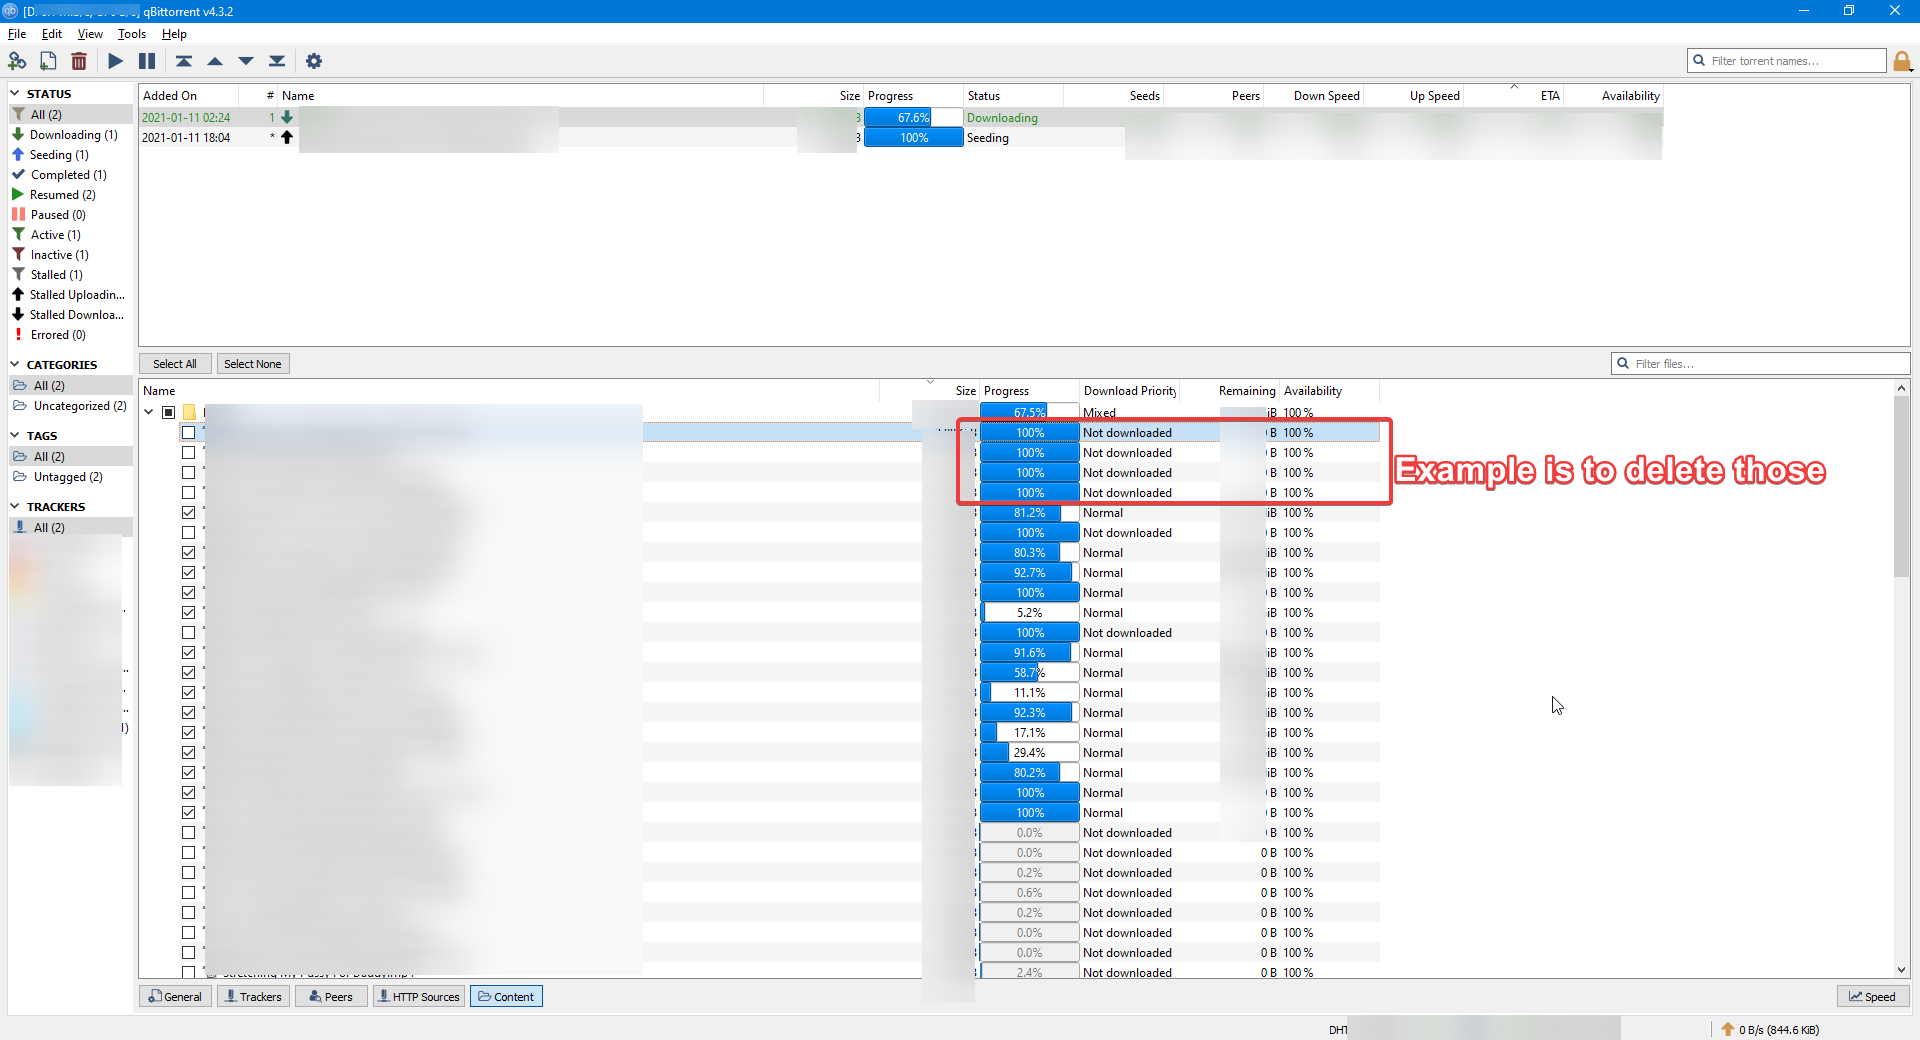Open qBittorrent Options via gear icon

[314, 61]
